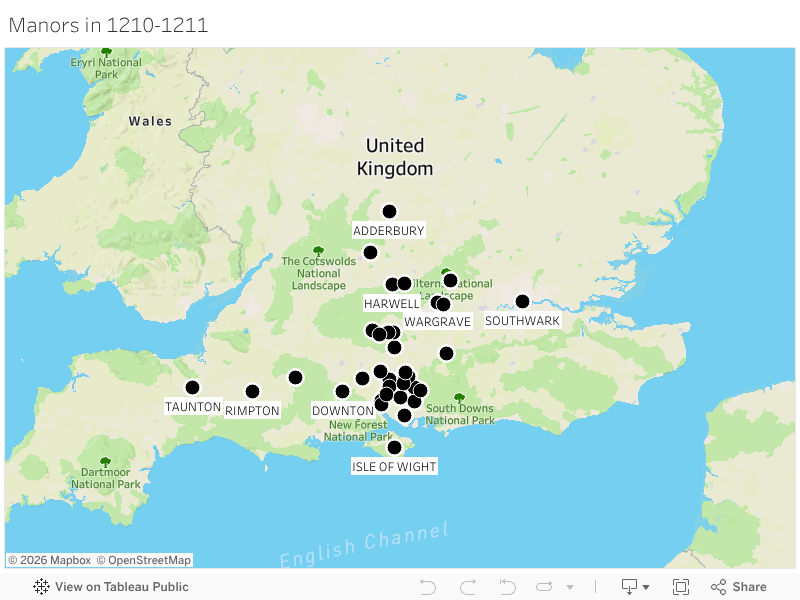Click the Share icon
This screenshot has height=600, width=800.
718,587
